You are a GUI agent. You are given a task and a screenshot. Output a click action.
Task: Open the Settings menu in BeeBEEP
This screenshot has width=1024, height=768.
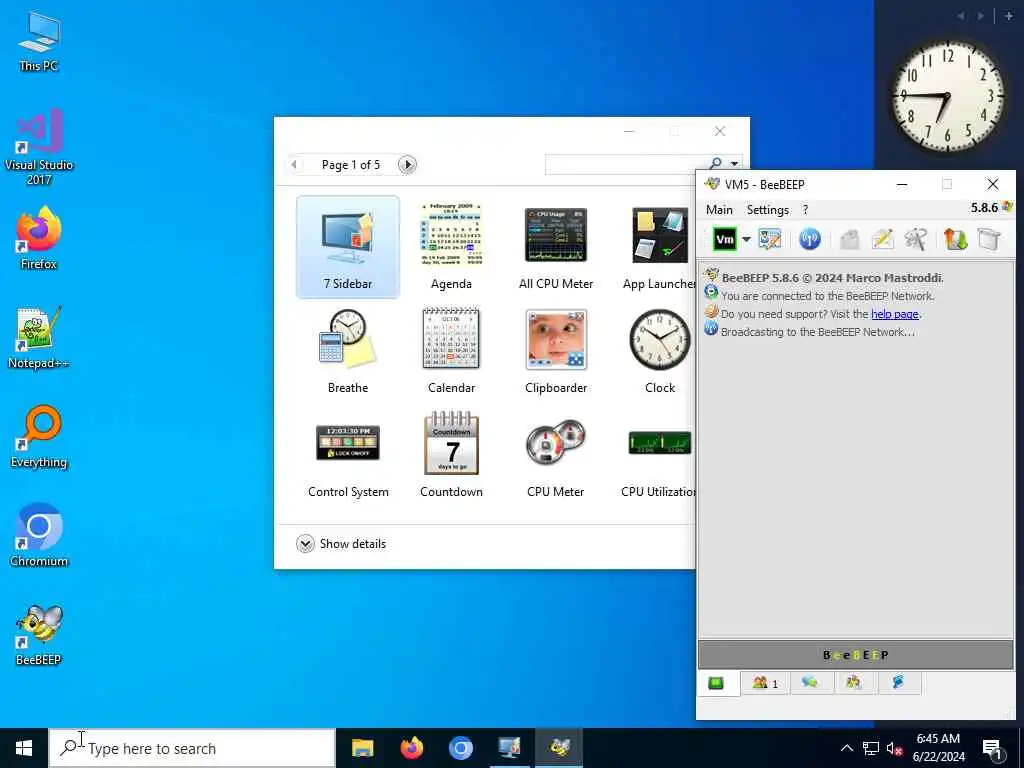point(767,210)
